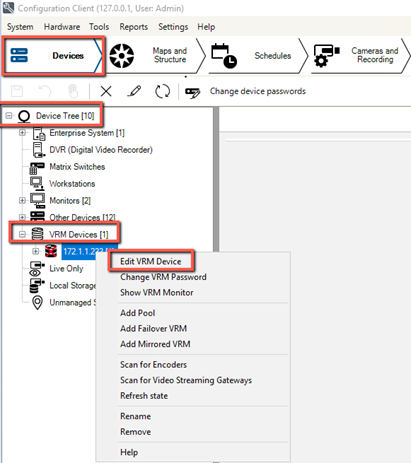Image resolution: width=411 pixels, height=463 pixels.
Task: Expand the Enterprise System node
Action: tap(22, 133)
